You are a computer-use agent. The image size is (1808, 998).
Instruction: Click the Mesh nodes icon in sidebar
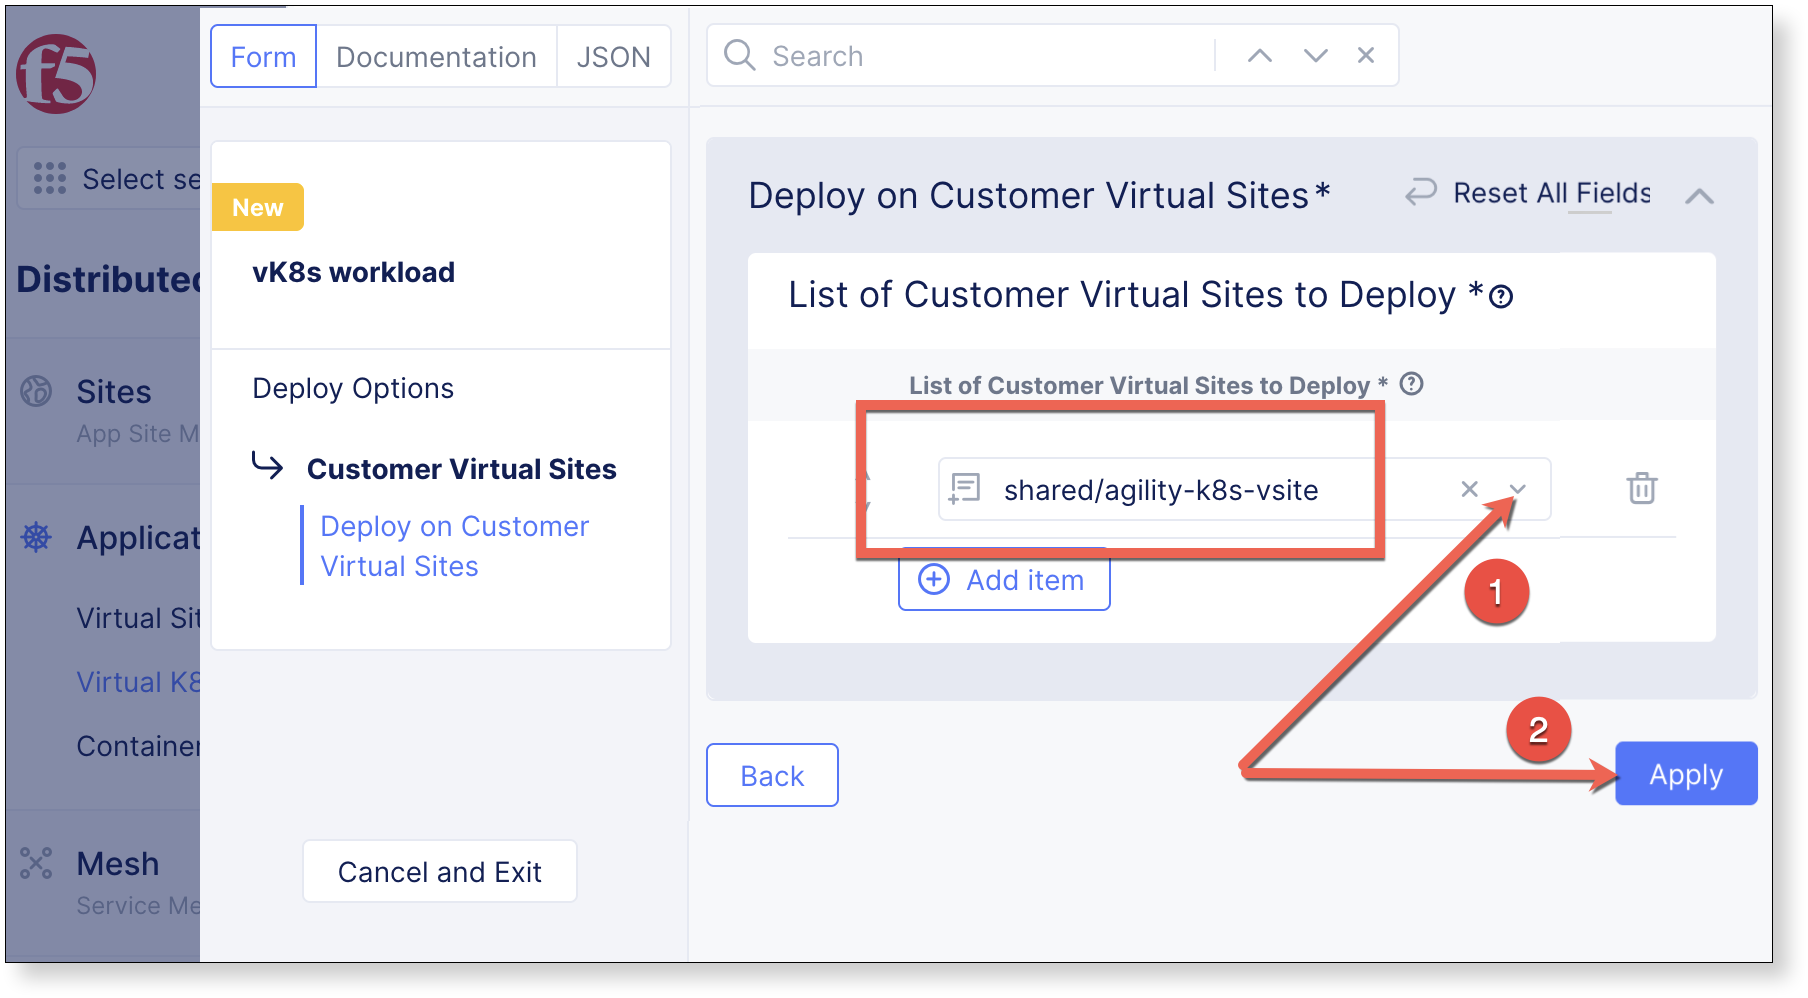click(36, 863)
